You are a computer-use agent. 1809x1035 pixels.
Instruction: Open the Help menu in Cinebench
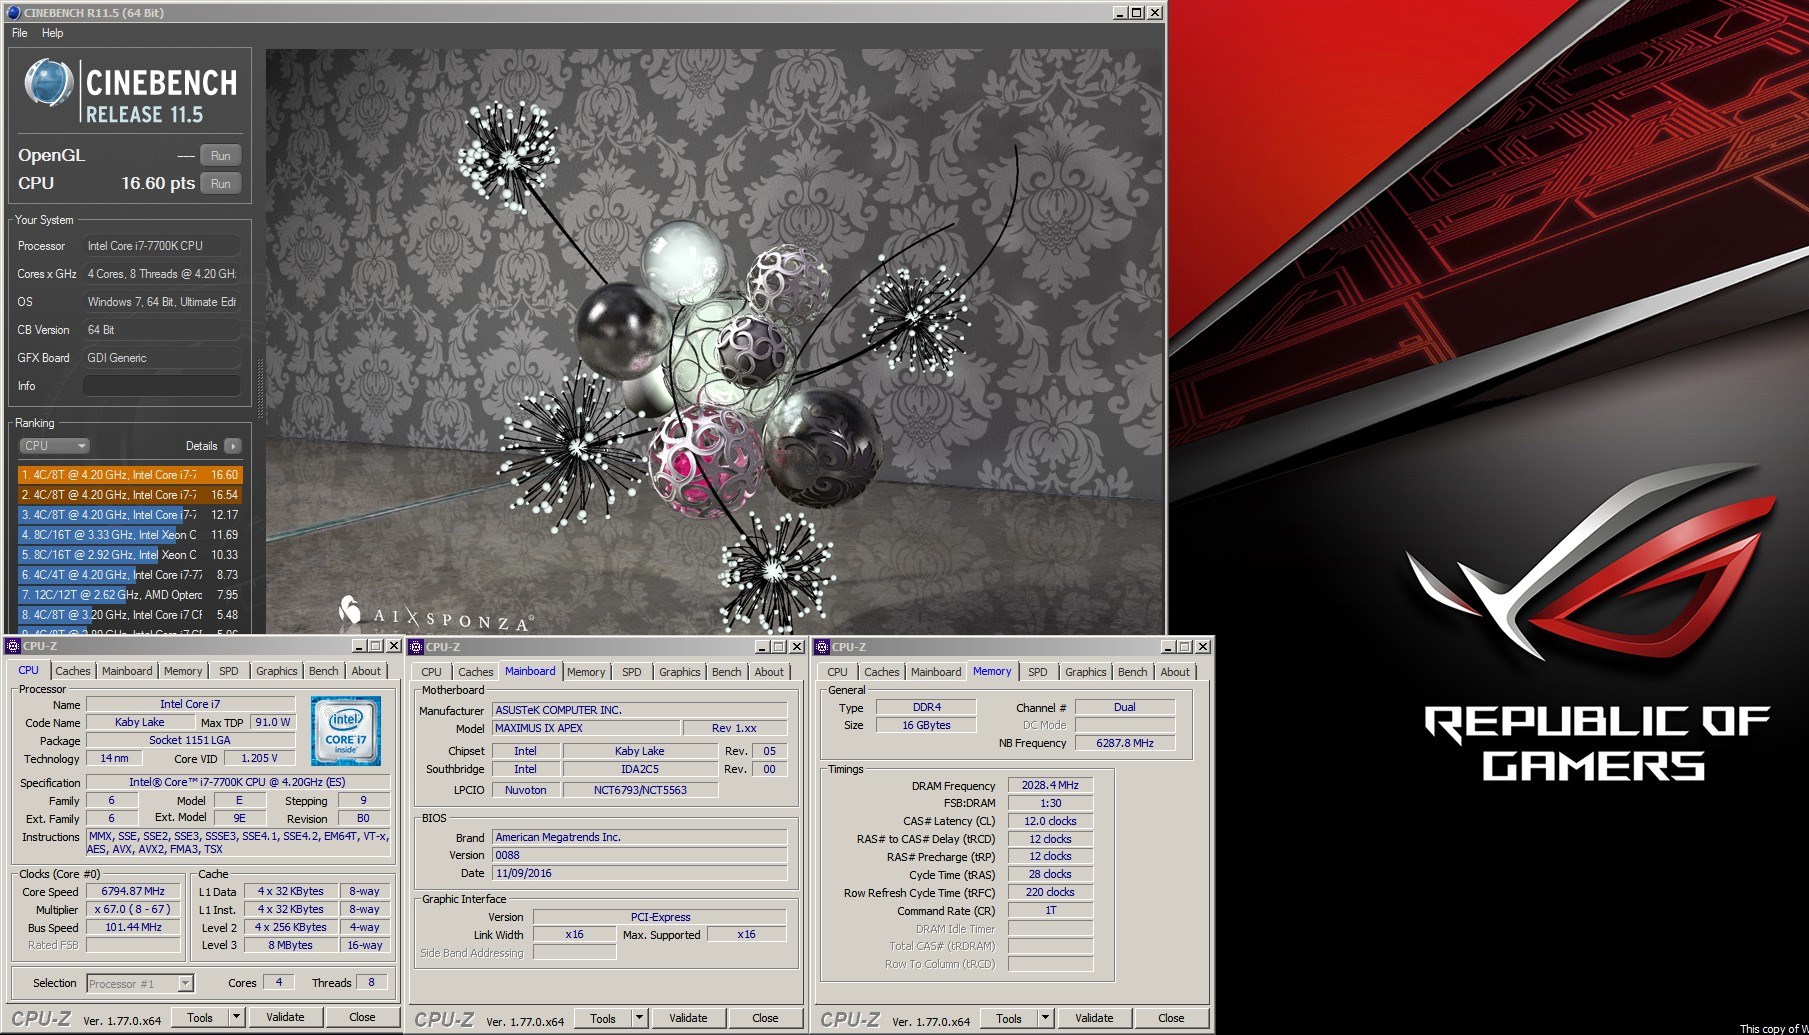[53, 33]
